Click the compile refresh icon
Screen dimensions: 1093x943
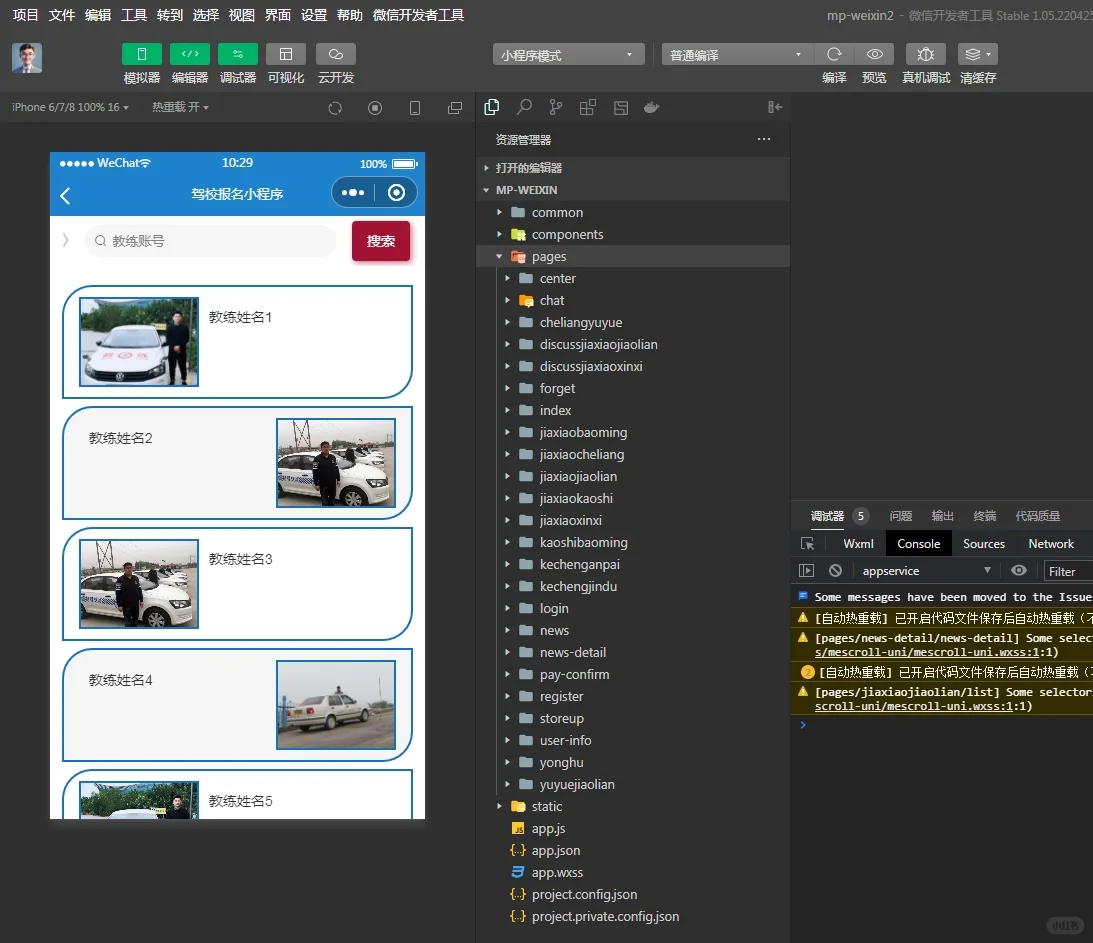point(834,54)
